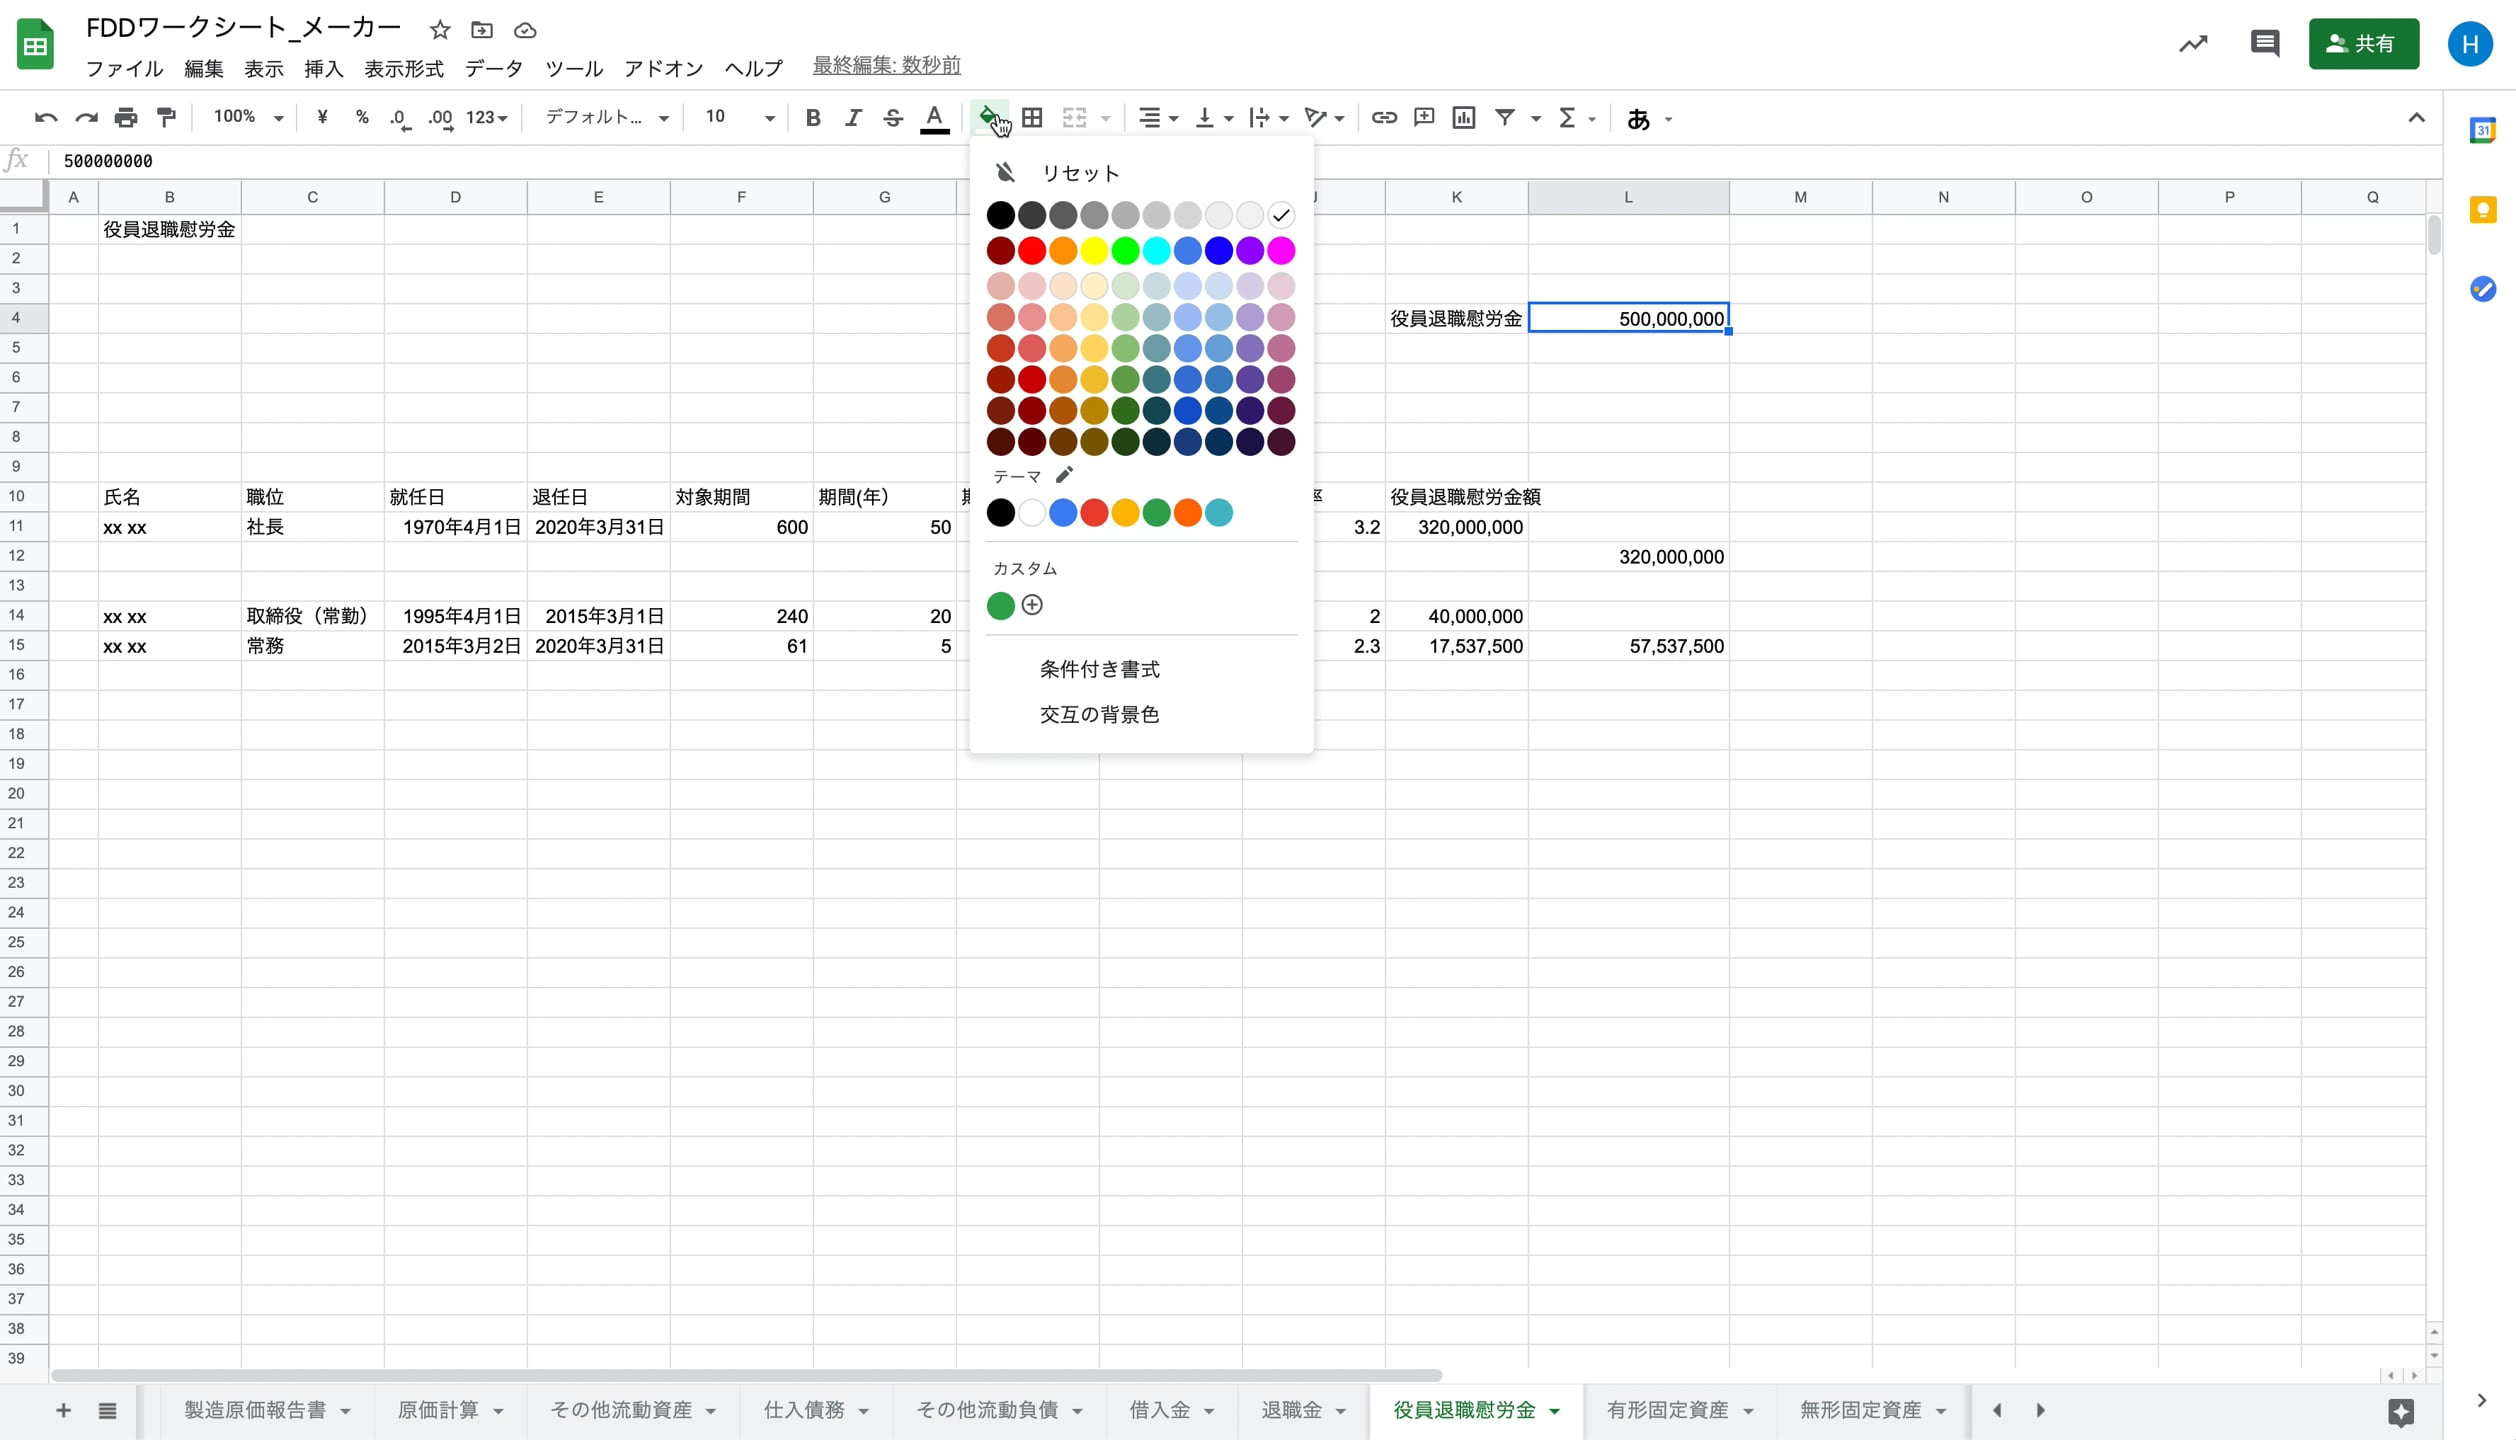Select the percent format icon
The height and width of the screenshot is (1440, 2516).
[x=362, y=117]
